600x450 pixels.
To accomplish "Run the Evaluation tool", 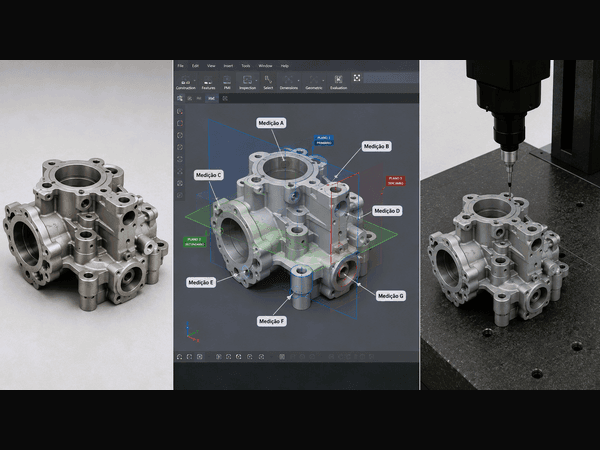I will click(338, 82).
